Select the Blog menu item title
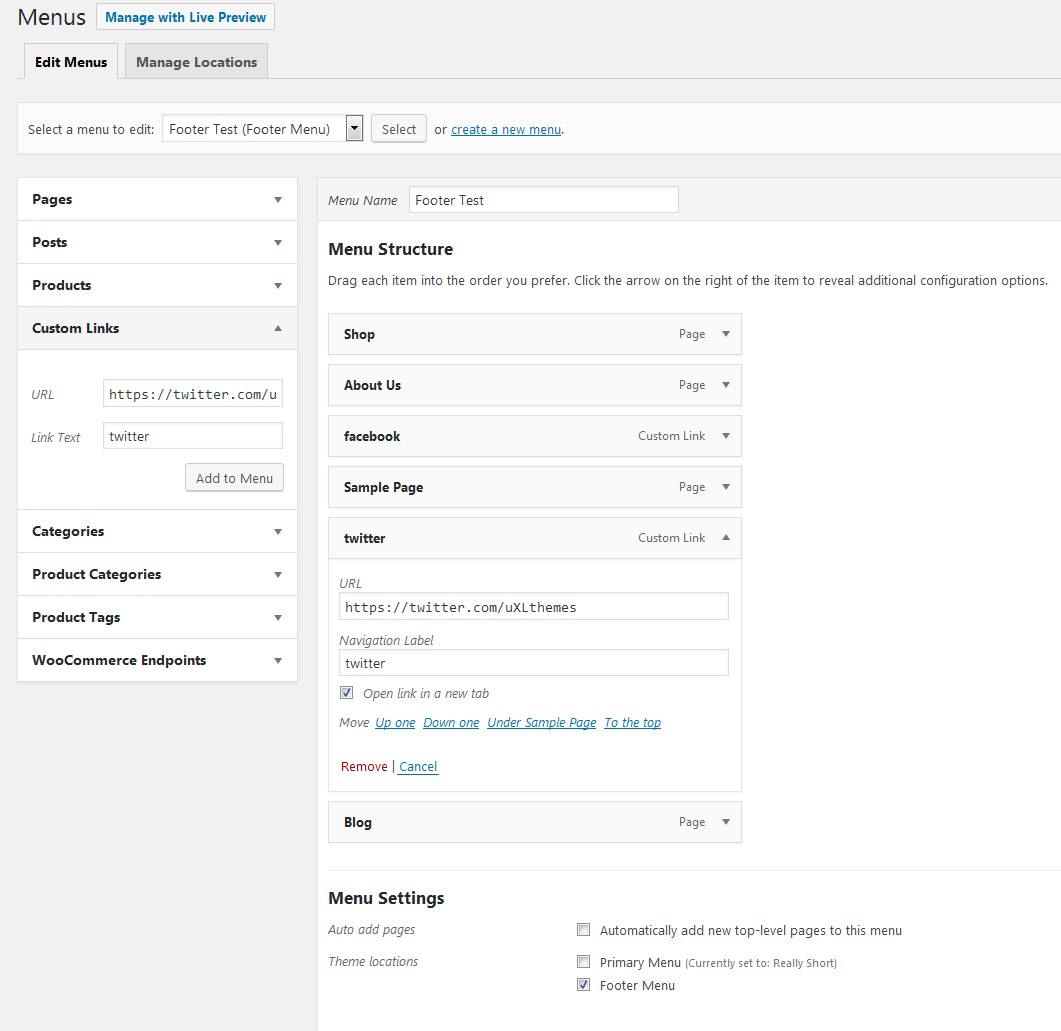 358,822
